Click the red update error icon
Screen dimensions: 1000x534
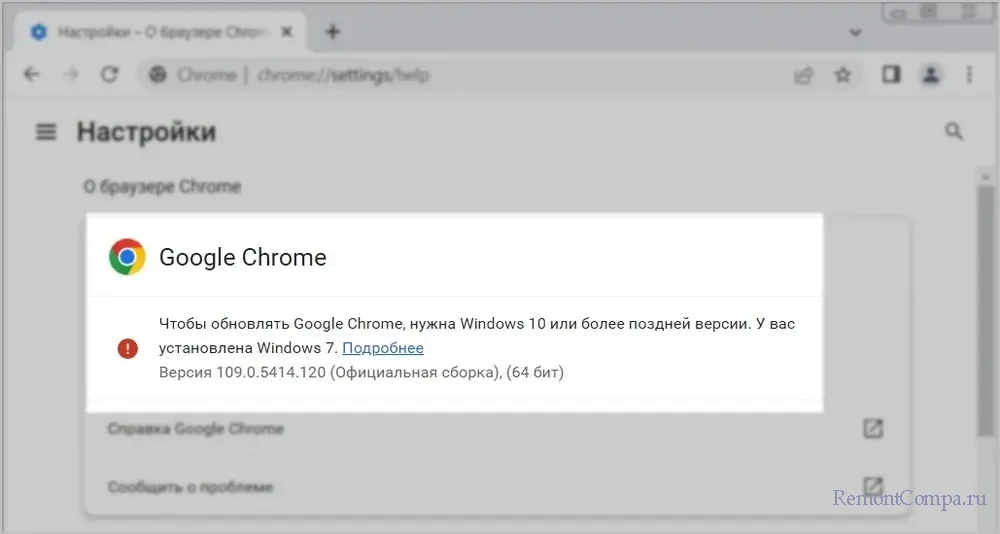(x=128, y=348)
